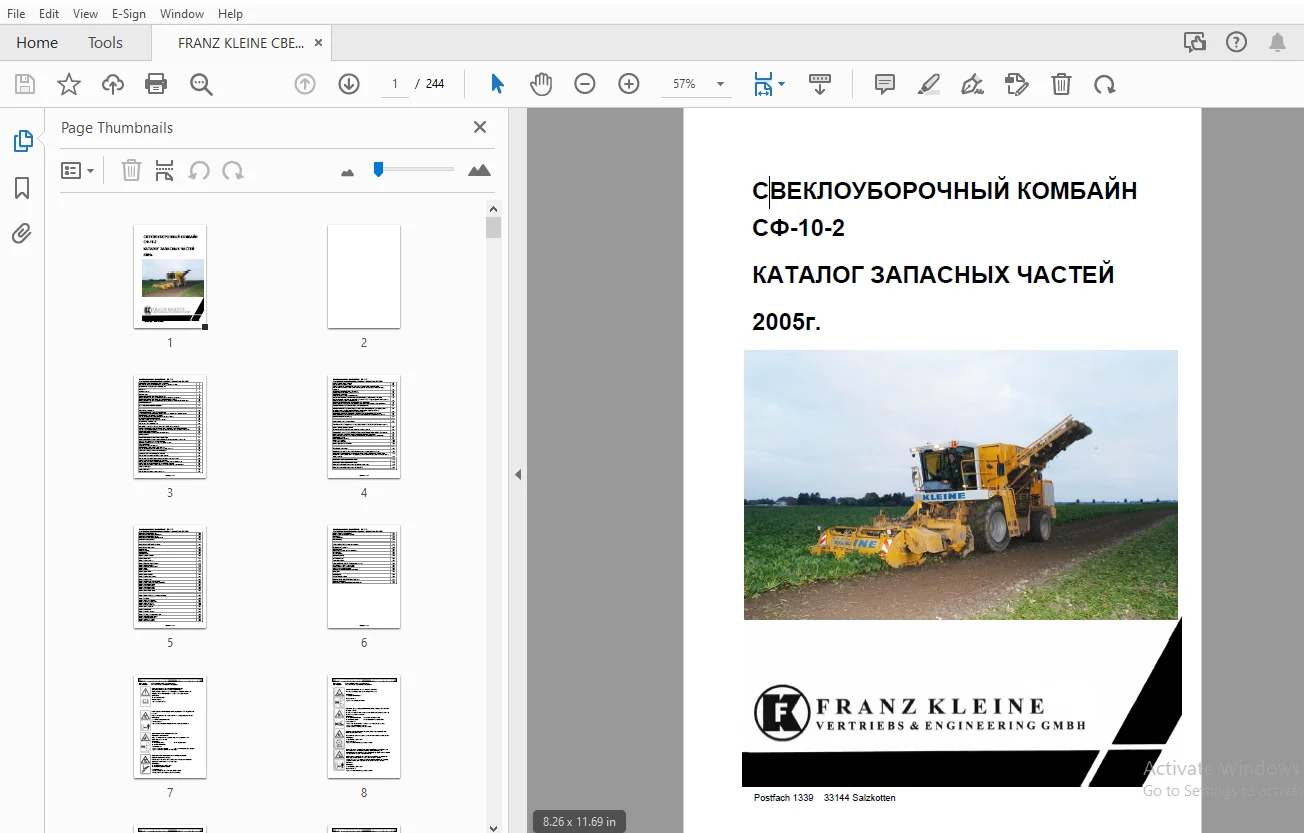Select page 5 thumbnail
The width and height of the screenshot is (1304, 833).
point(170,577)
